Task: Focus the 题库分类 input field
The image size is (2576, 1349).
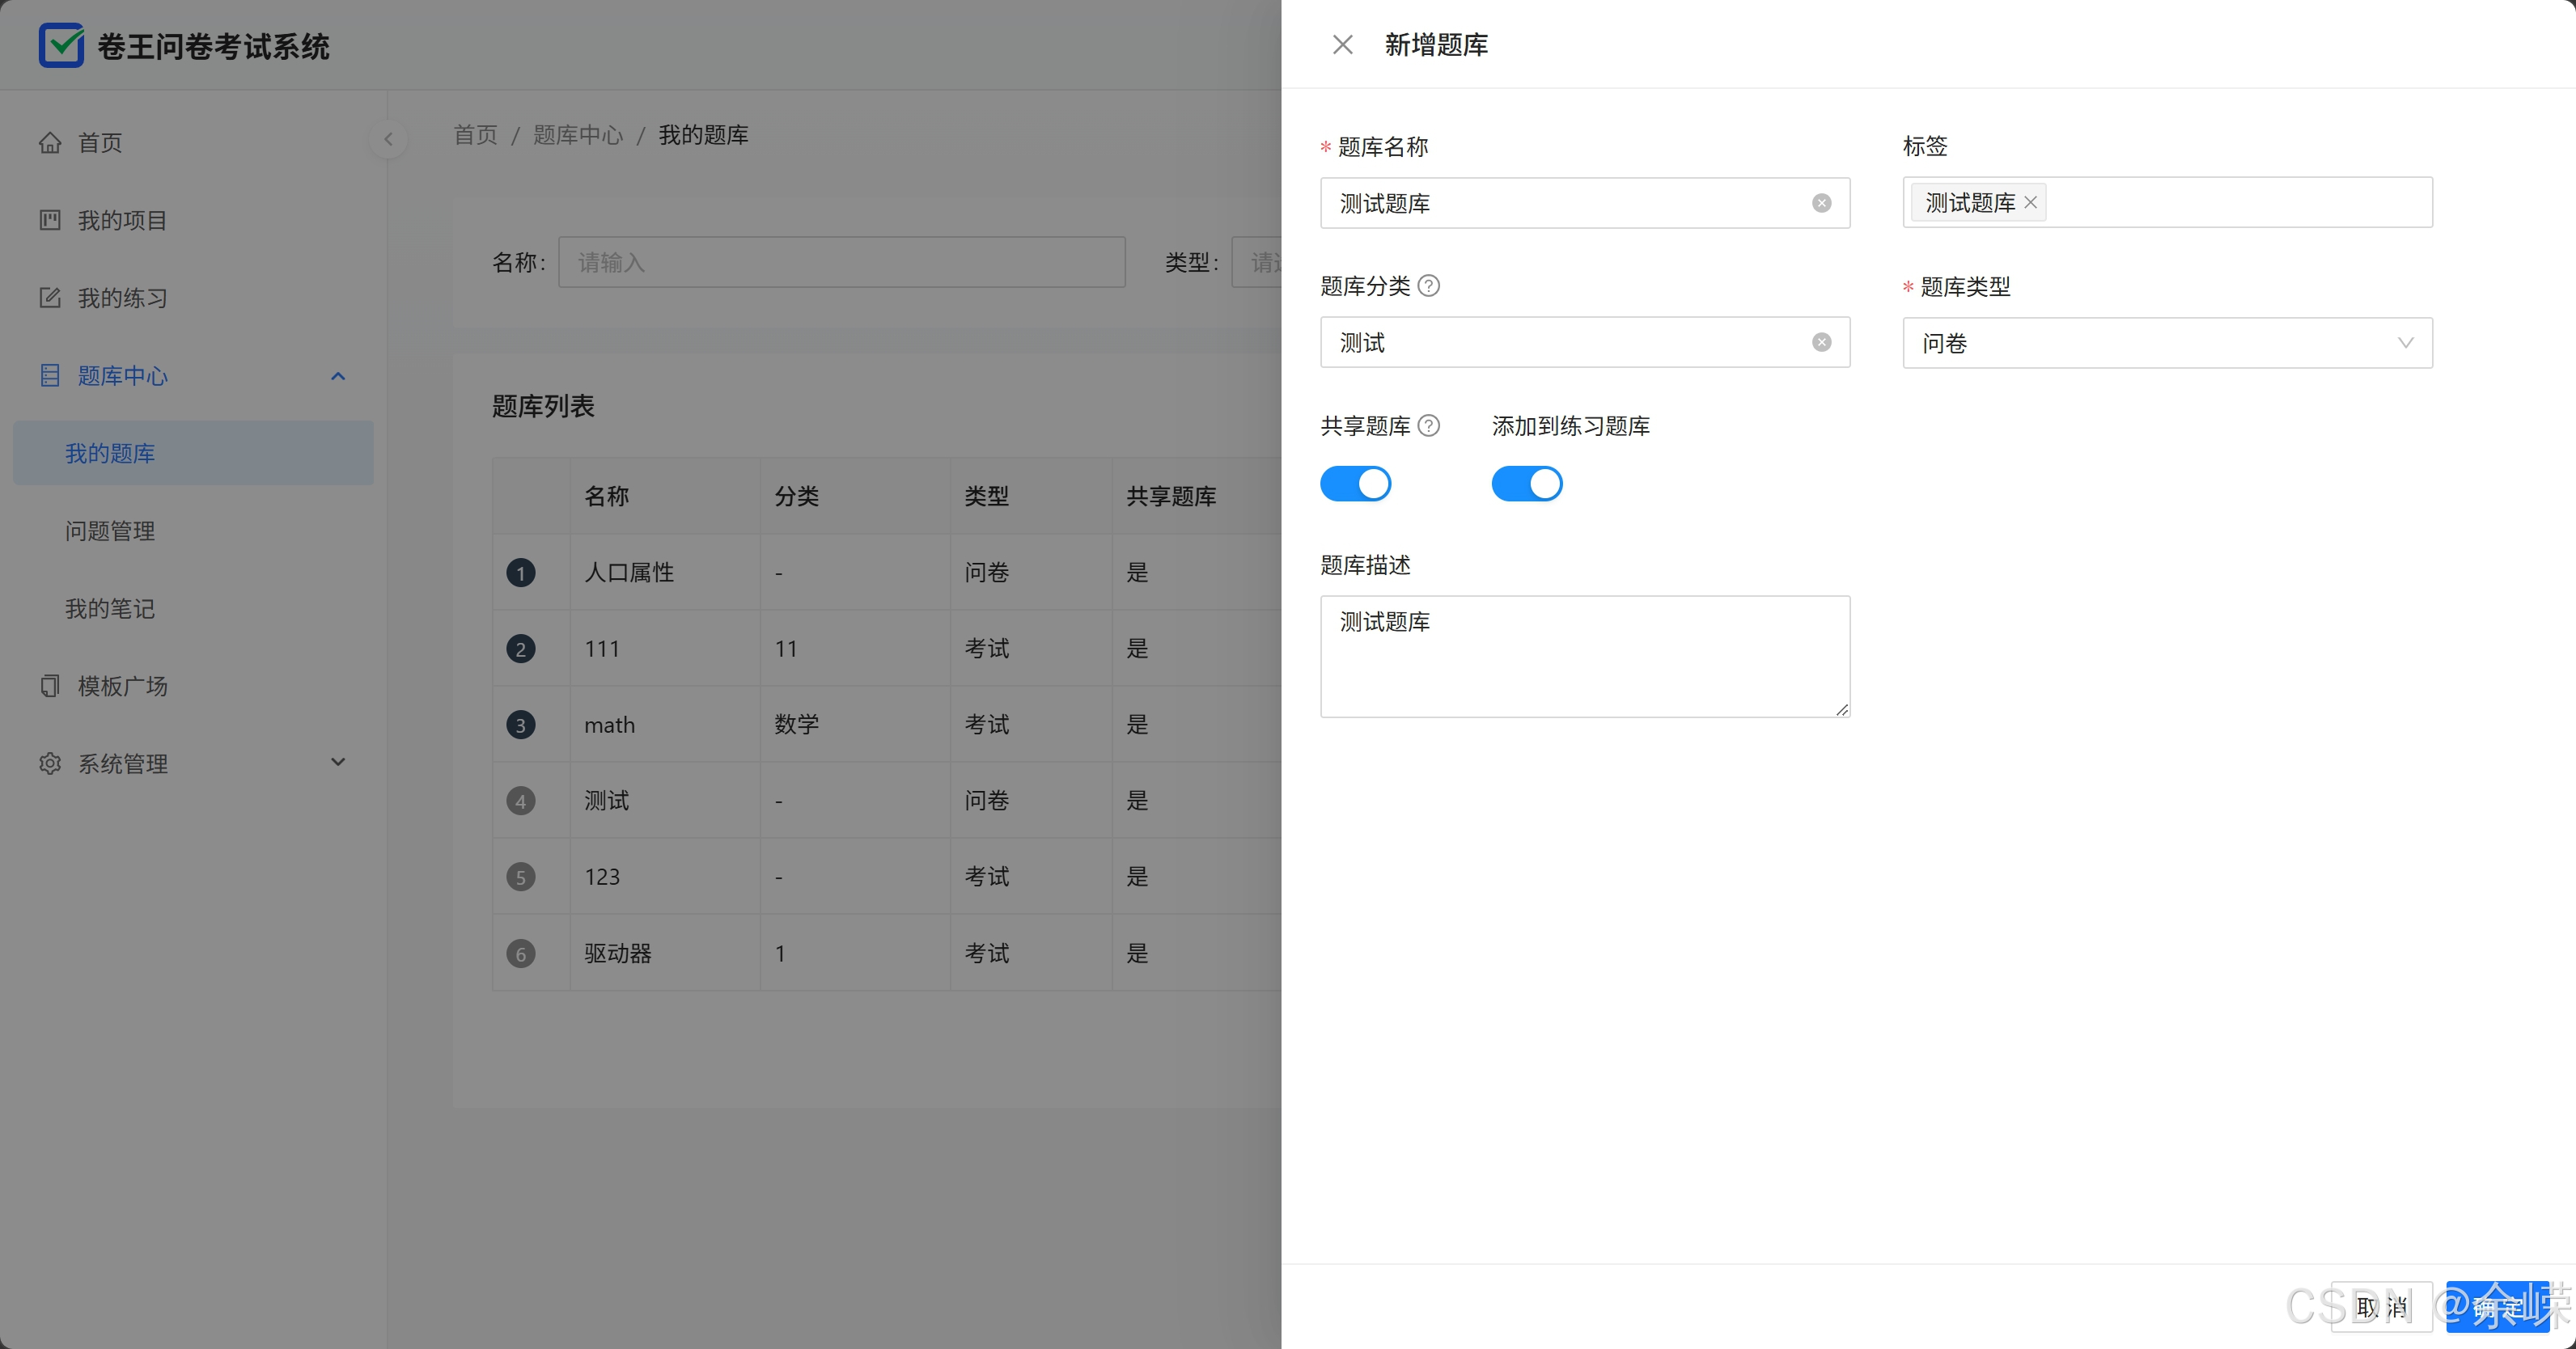Action: click(1585, 342)
